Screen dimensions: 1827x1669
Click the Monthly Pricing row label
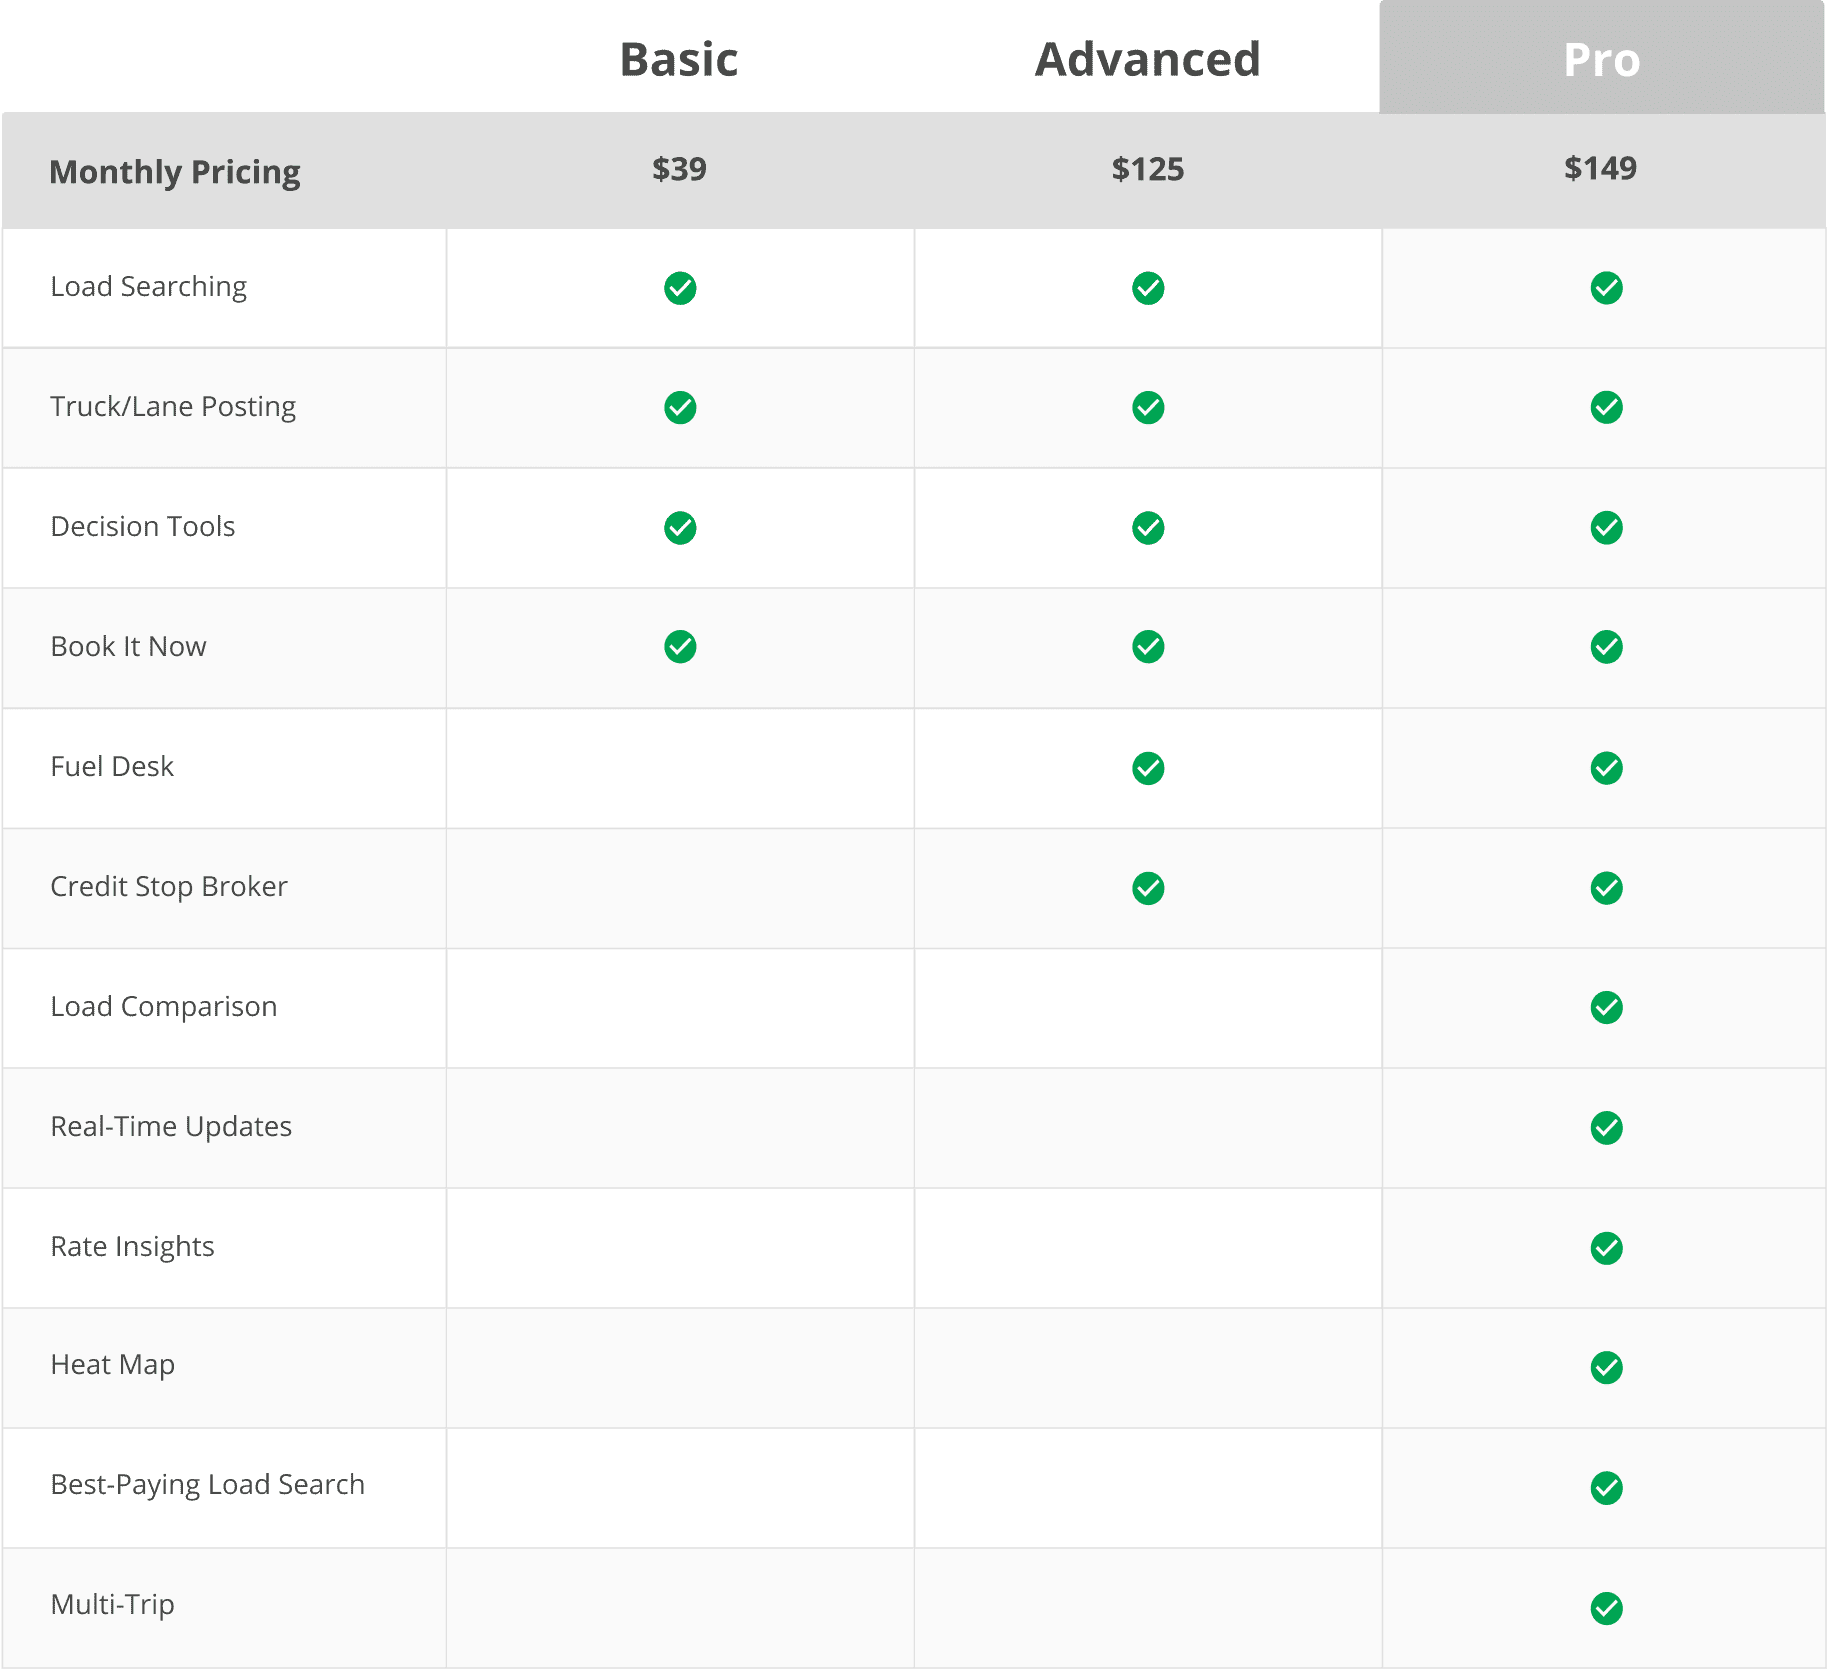(x=175, y=172)
